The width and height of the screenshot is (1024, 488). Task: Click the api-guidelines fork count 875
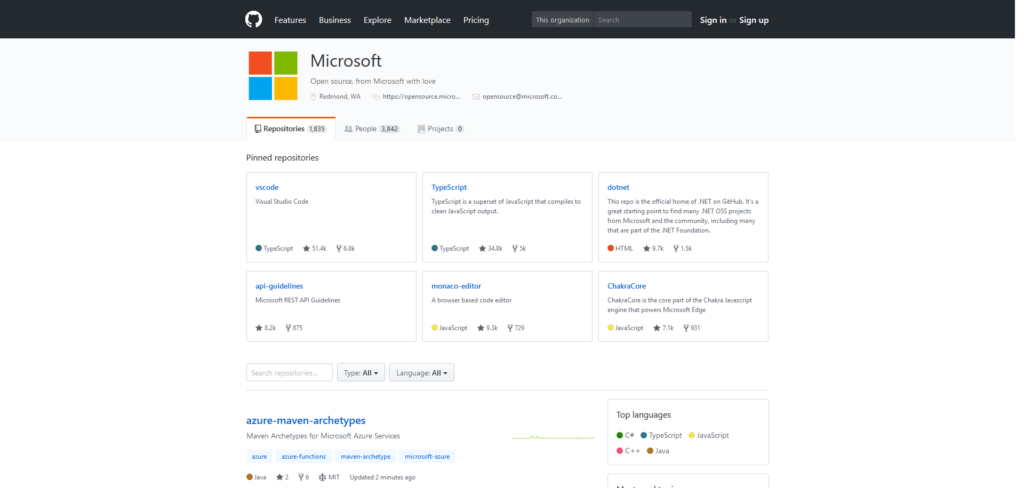294,328
